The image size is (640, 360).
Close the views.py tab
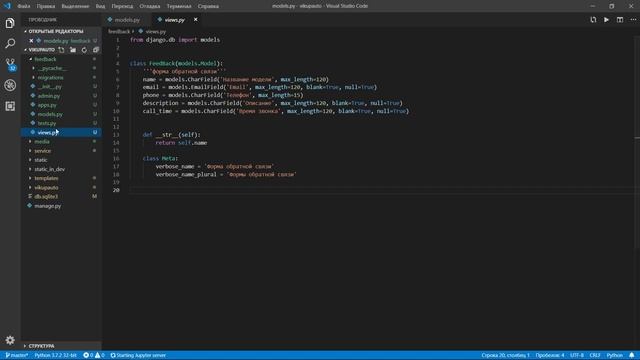[x=196, y=20]
